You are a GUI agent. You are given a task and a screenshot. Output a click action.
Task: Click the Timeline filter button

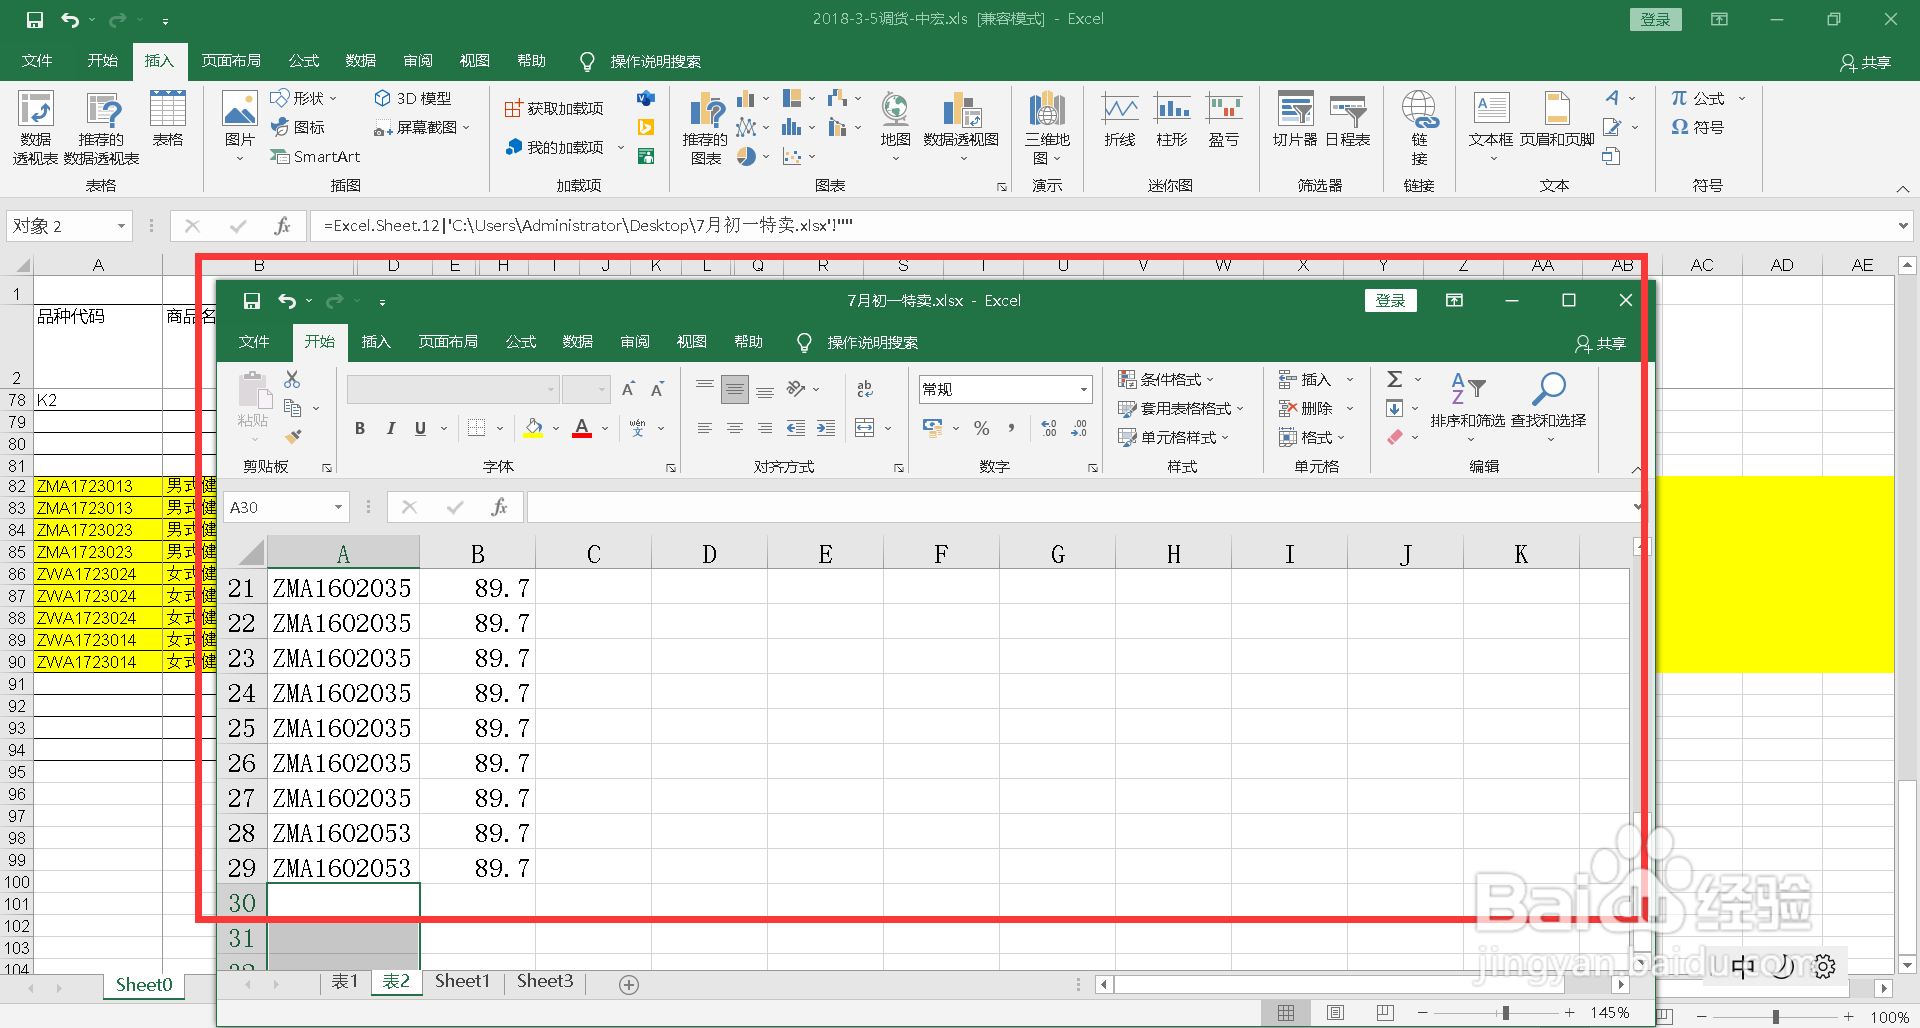[1347, 119]
